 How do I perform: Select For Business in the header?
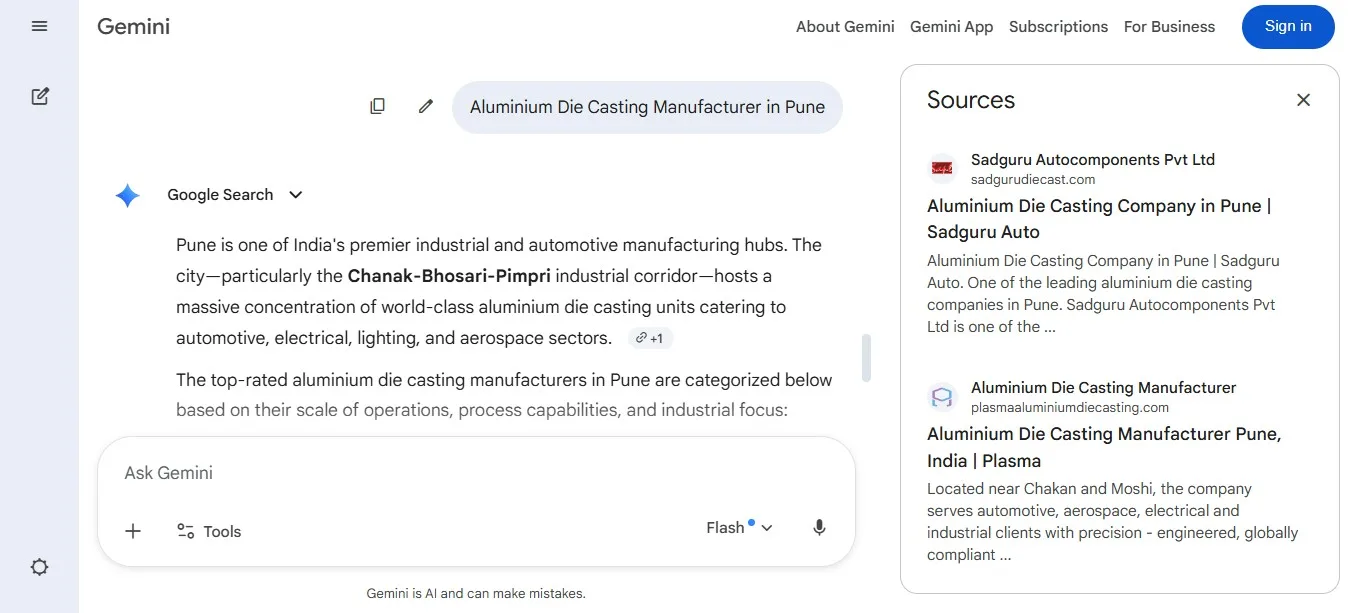click(1169, 27)
